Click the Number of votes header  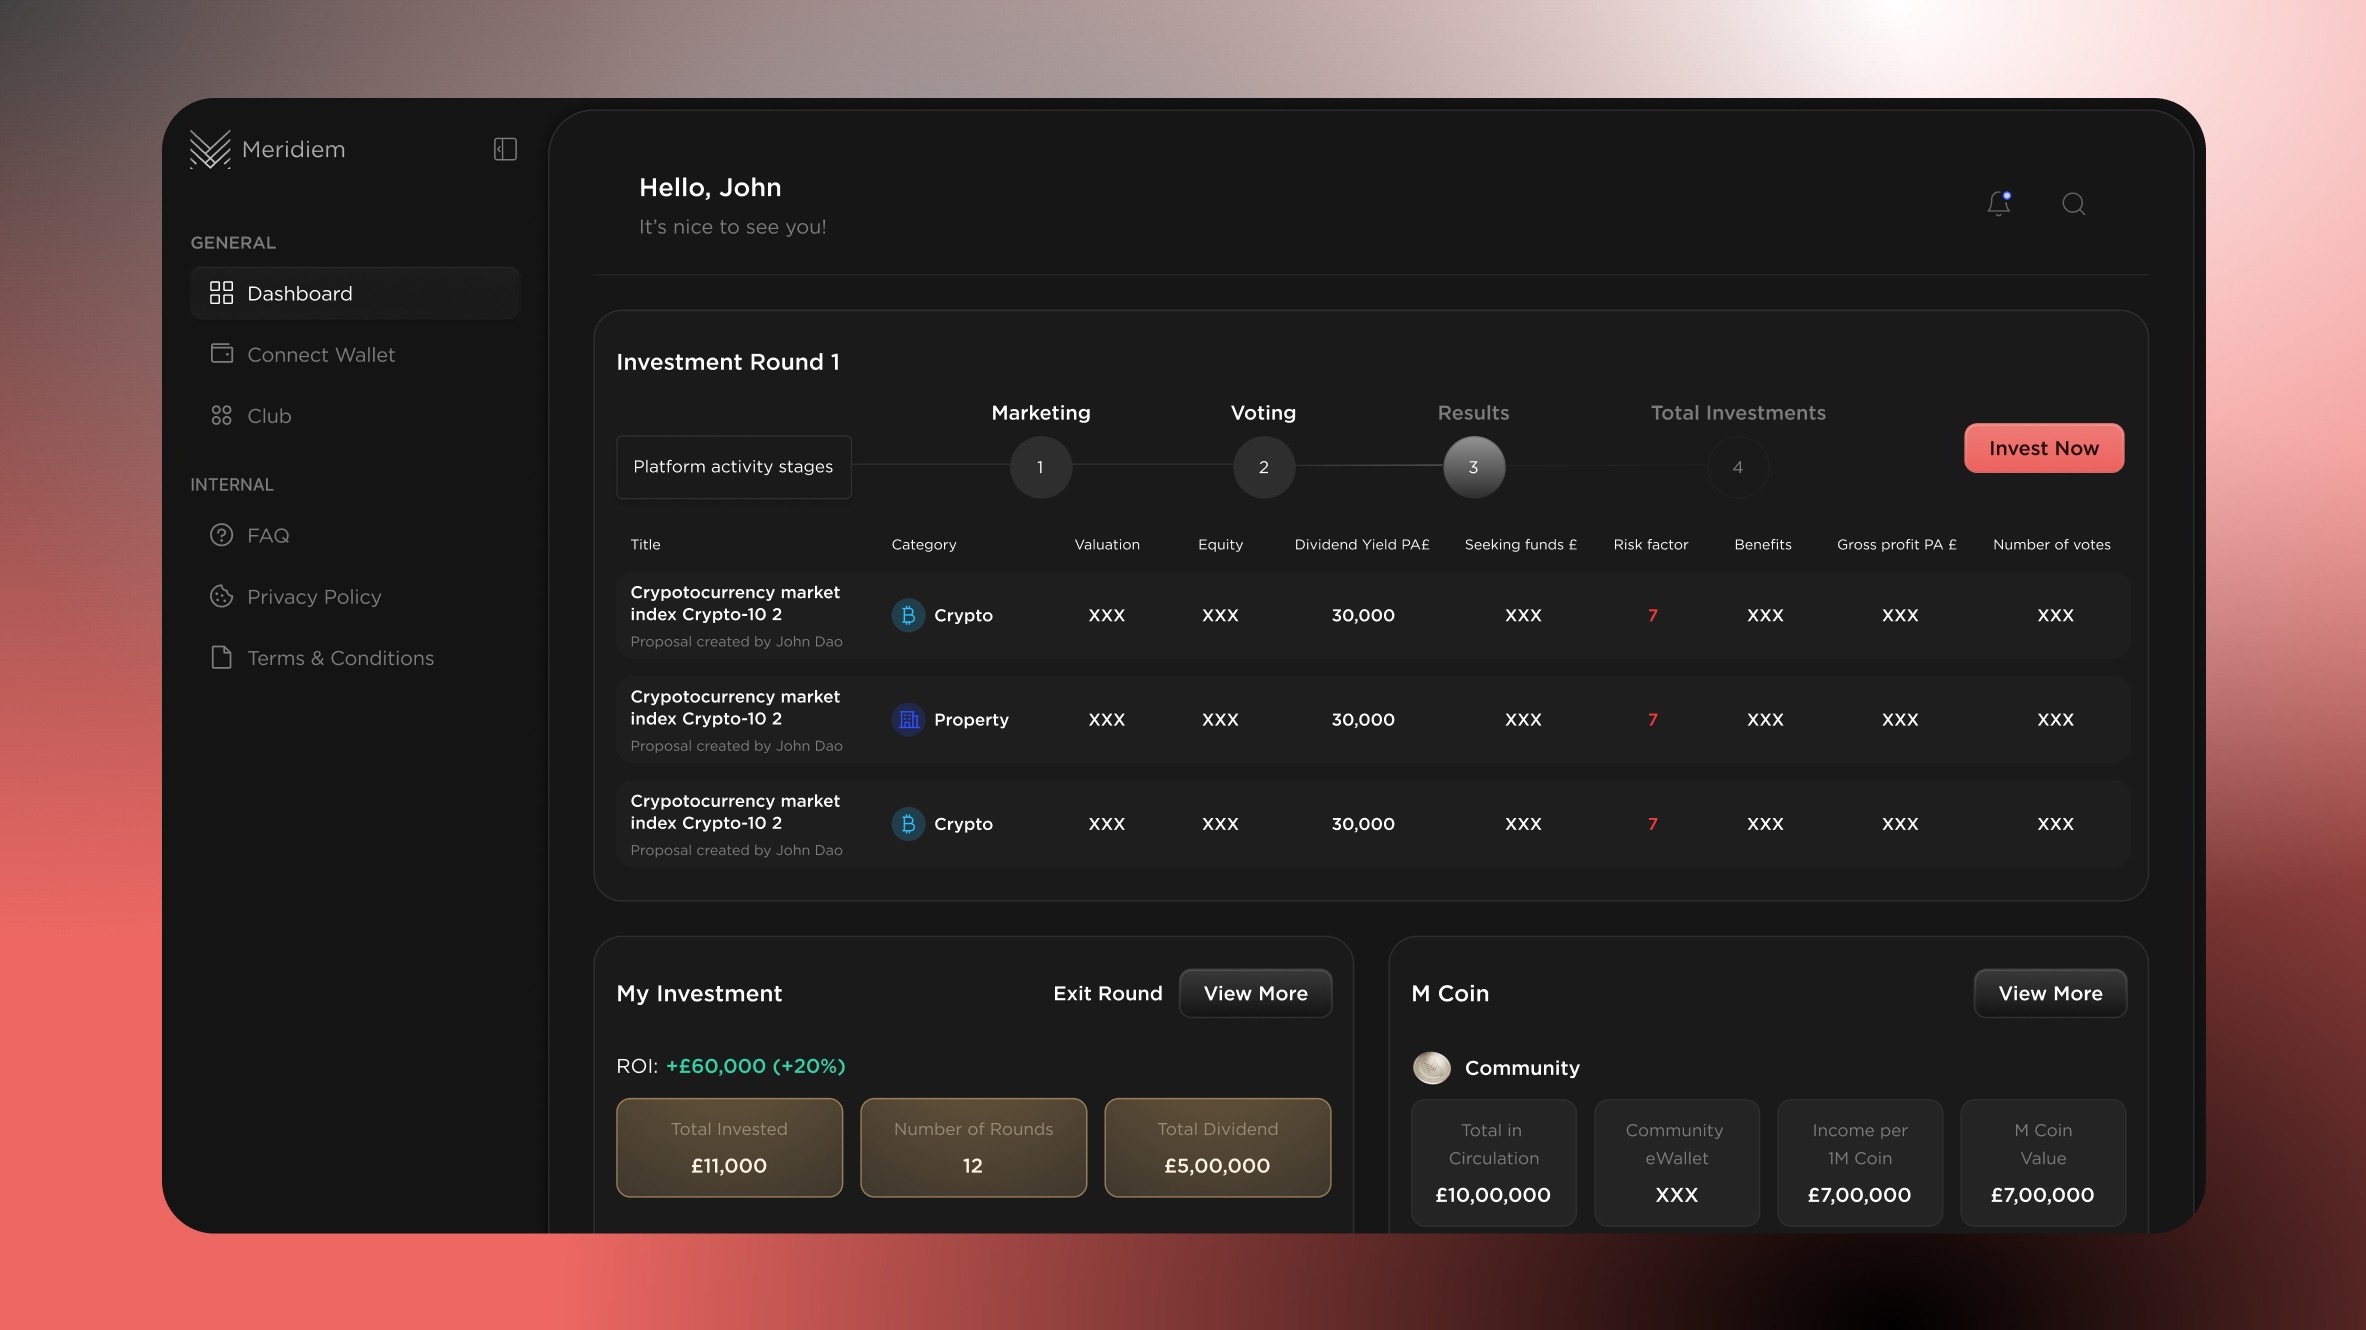click(2051, 544)
